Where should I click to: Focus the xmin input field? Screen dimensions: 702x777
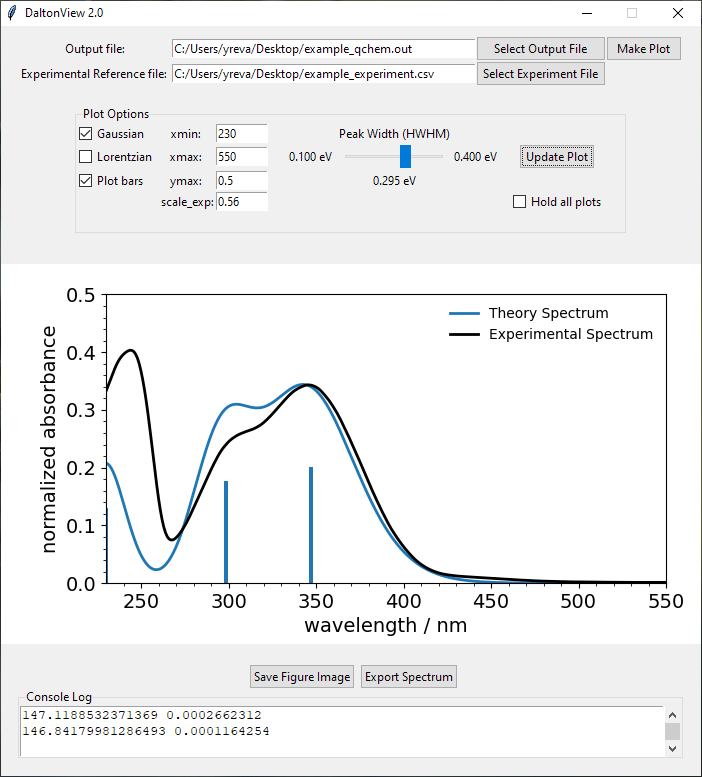pyautogui.click(x=241, y=134)
